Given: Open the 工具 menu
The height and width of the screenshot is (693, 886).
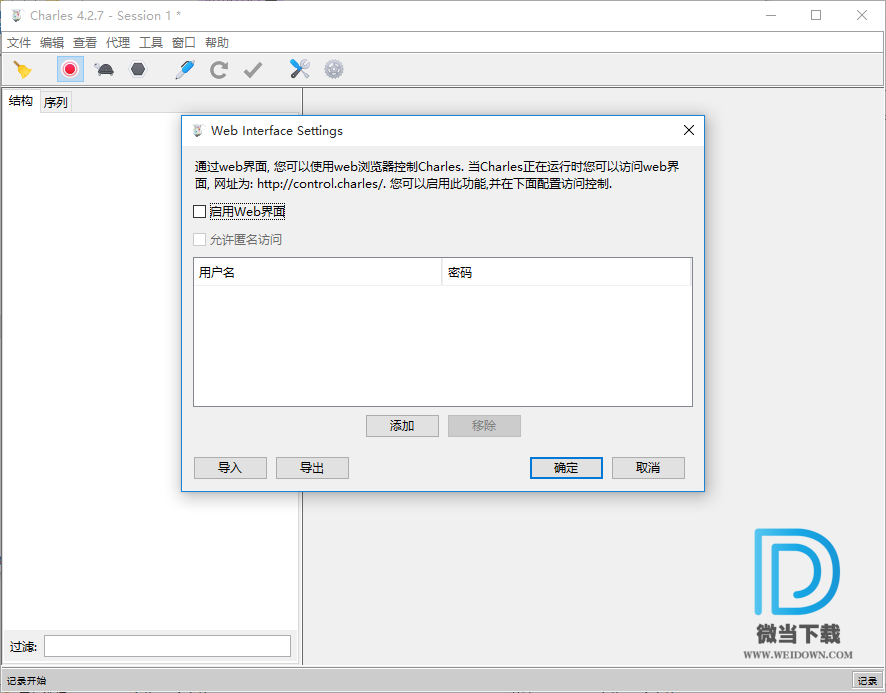Looking at the screenshot, I should [151, 42].
